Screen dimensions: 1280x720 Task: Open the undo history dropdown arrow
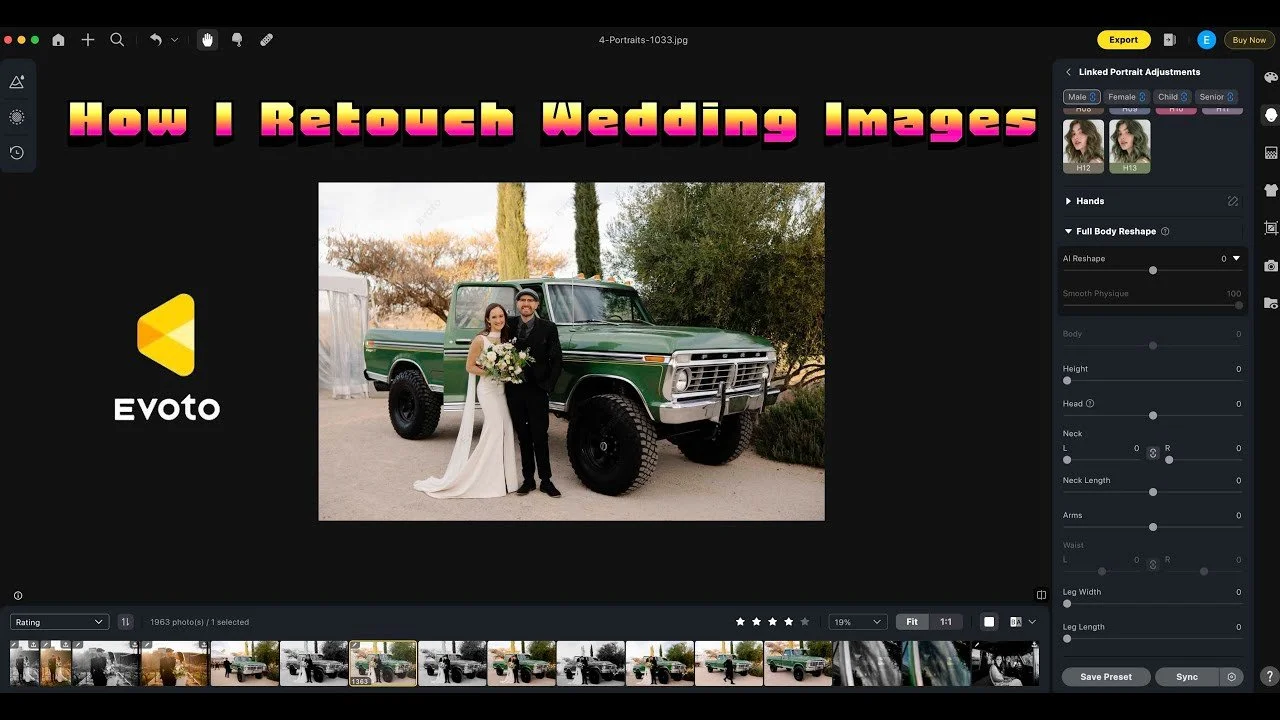coord(174,40)
